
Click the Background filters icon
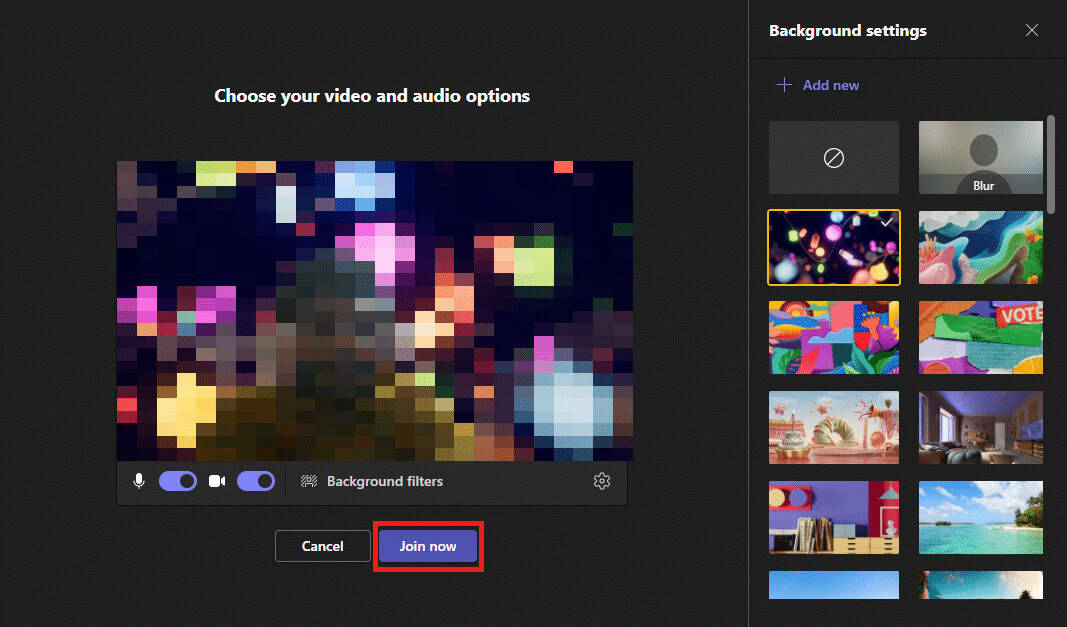click(309, 481)
